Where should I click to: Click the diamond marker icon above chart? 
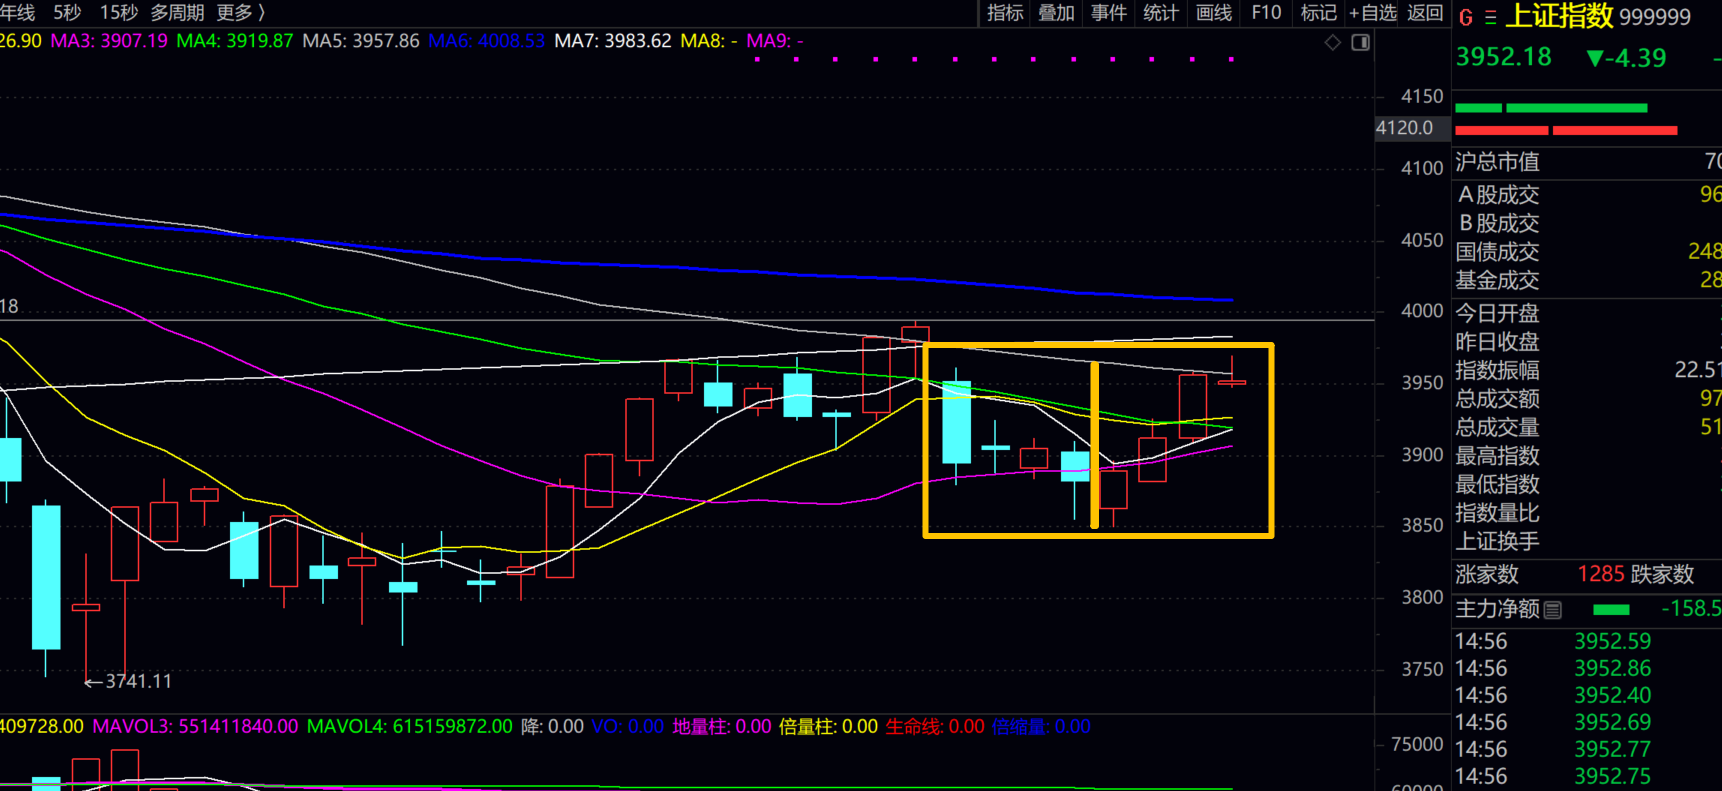1333,42
